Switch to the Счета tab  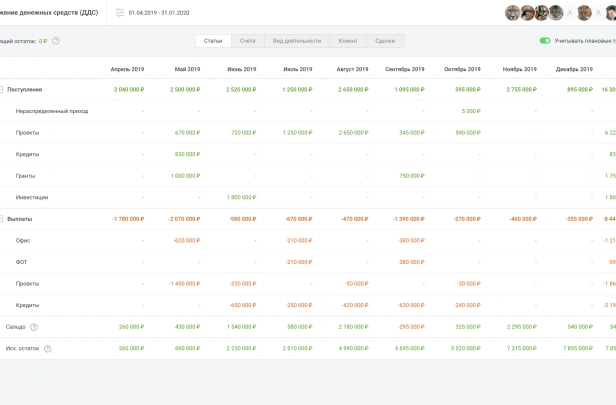point(248,41)
